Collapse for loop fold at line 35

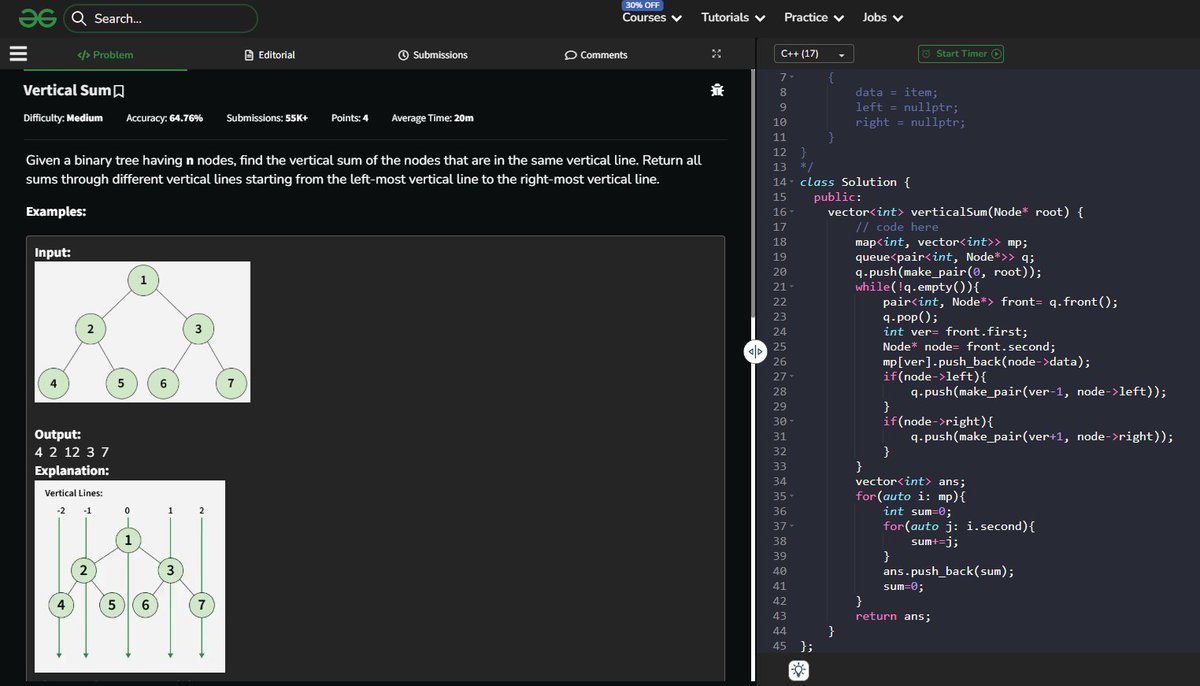pos(791,496)
